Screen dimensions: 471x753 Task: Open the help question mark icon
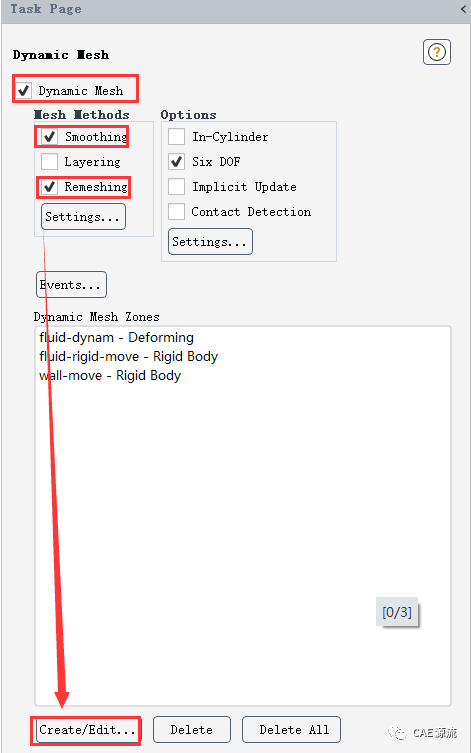[x=436, y=52]
